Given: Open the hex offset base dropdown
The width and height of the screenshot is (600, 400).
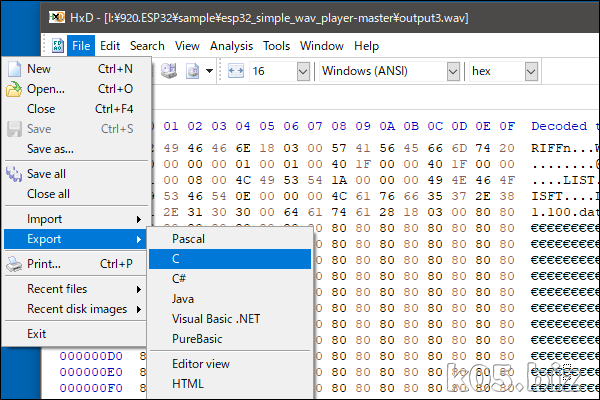Looking at the screenshot, I should point(531,71).
